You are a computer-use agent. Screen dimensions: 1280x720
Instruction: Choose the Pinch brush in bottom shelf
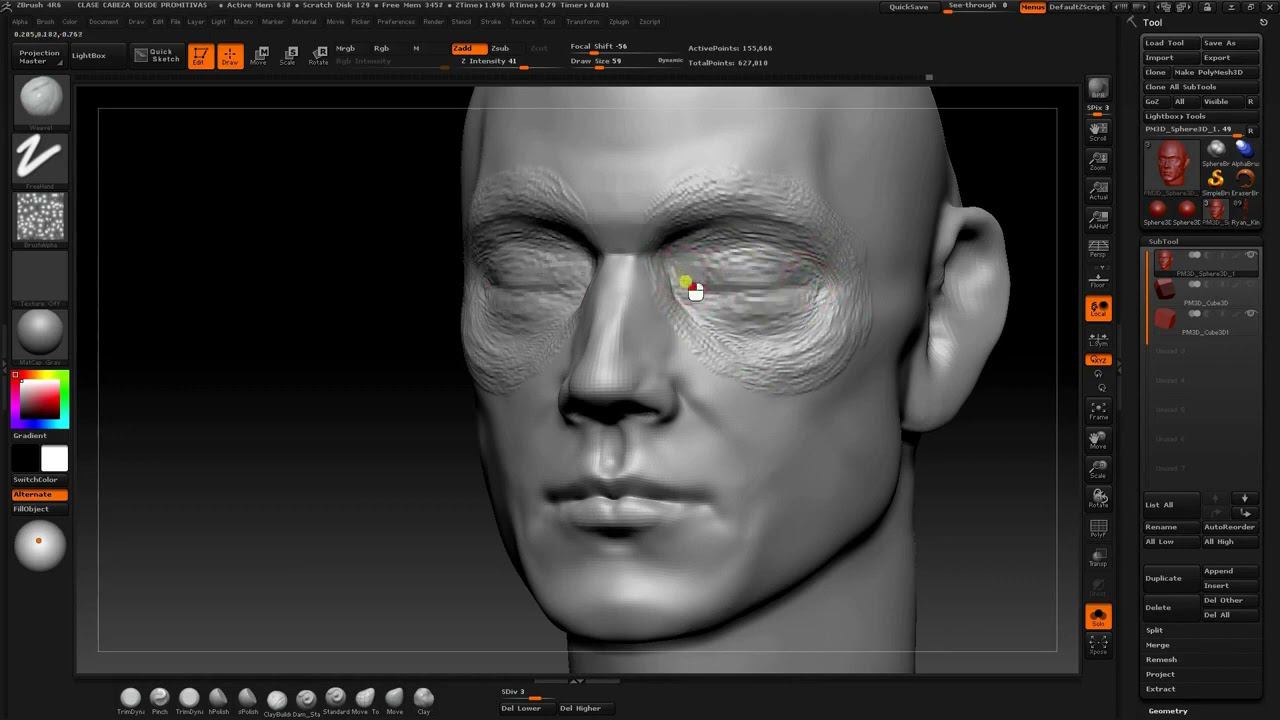160,699
